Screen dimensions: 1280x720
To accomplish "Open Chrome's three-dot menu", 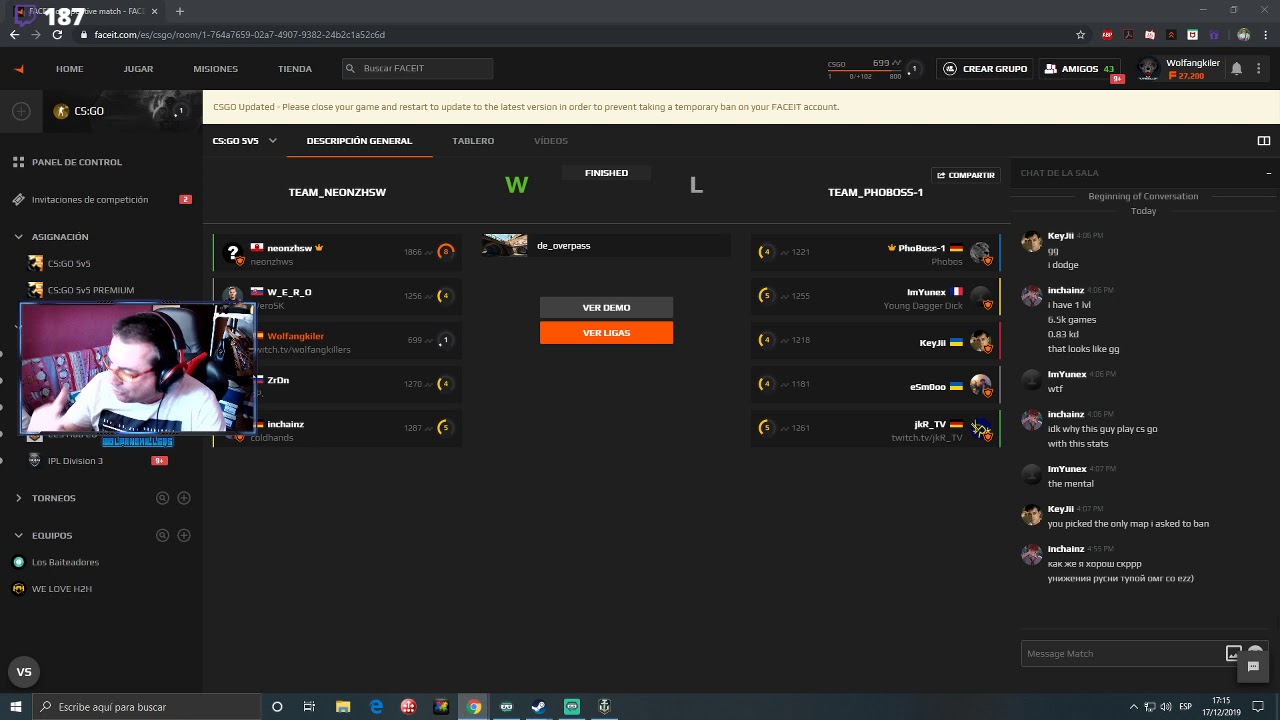I will pyautogui.click(x=1265, y=35).
